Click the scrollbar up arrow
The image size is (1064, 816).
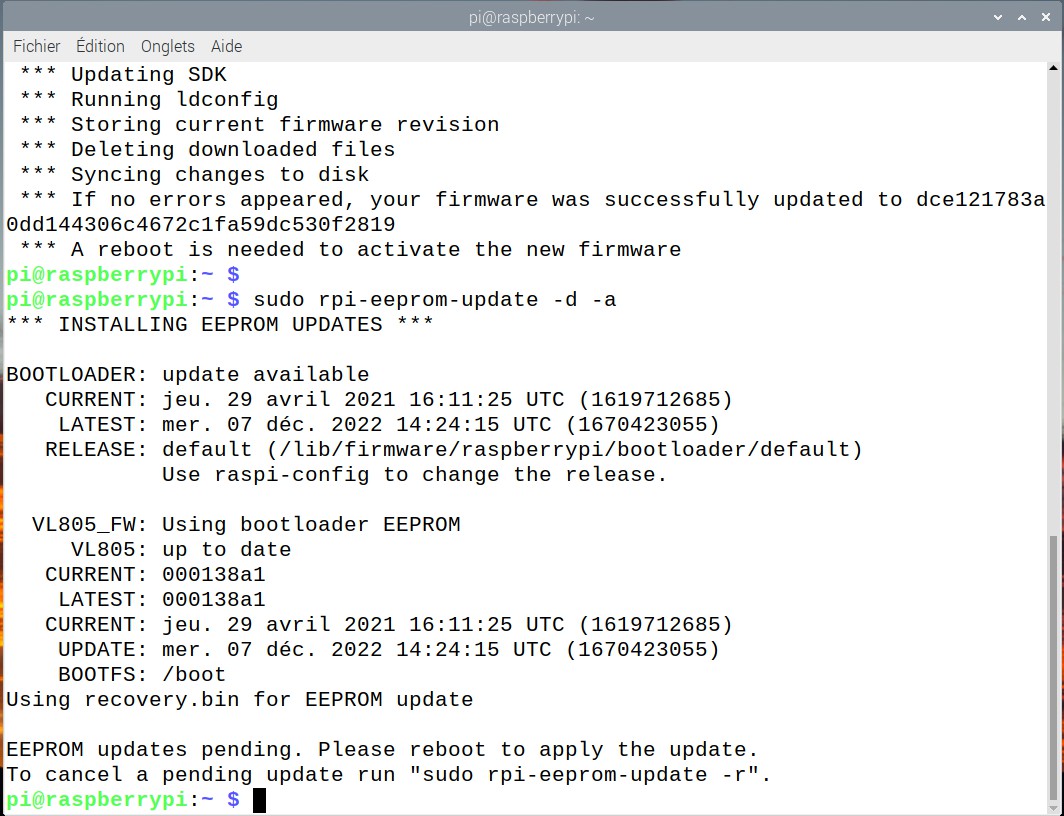tap(1053, 69)
